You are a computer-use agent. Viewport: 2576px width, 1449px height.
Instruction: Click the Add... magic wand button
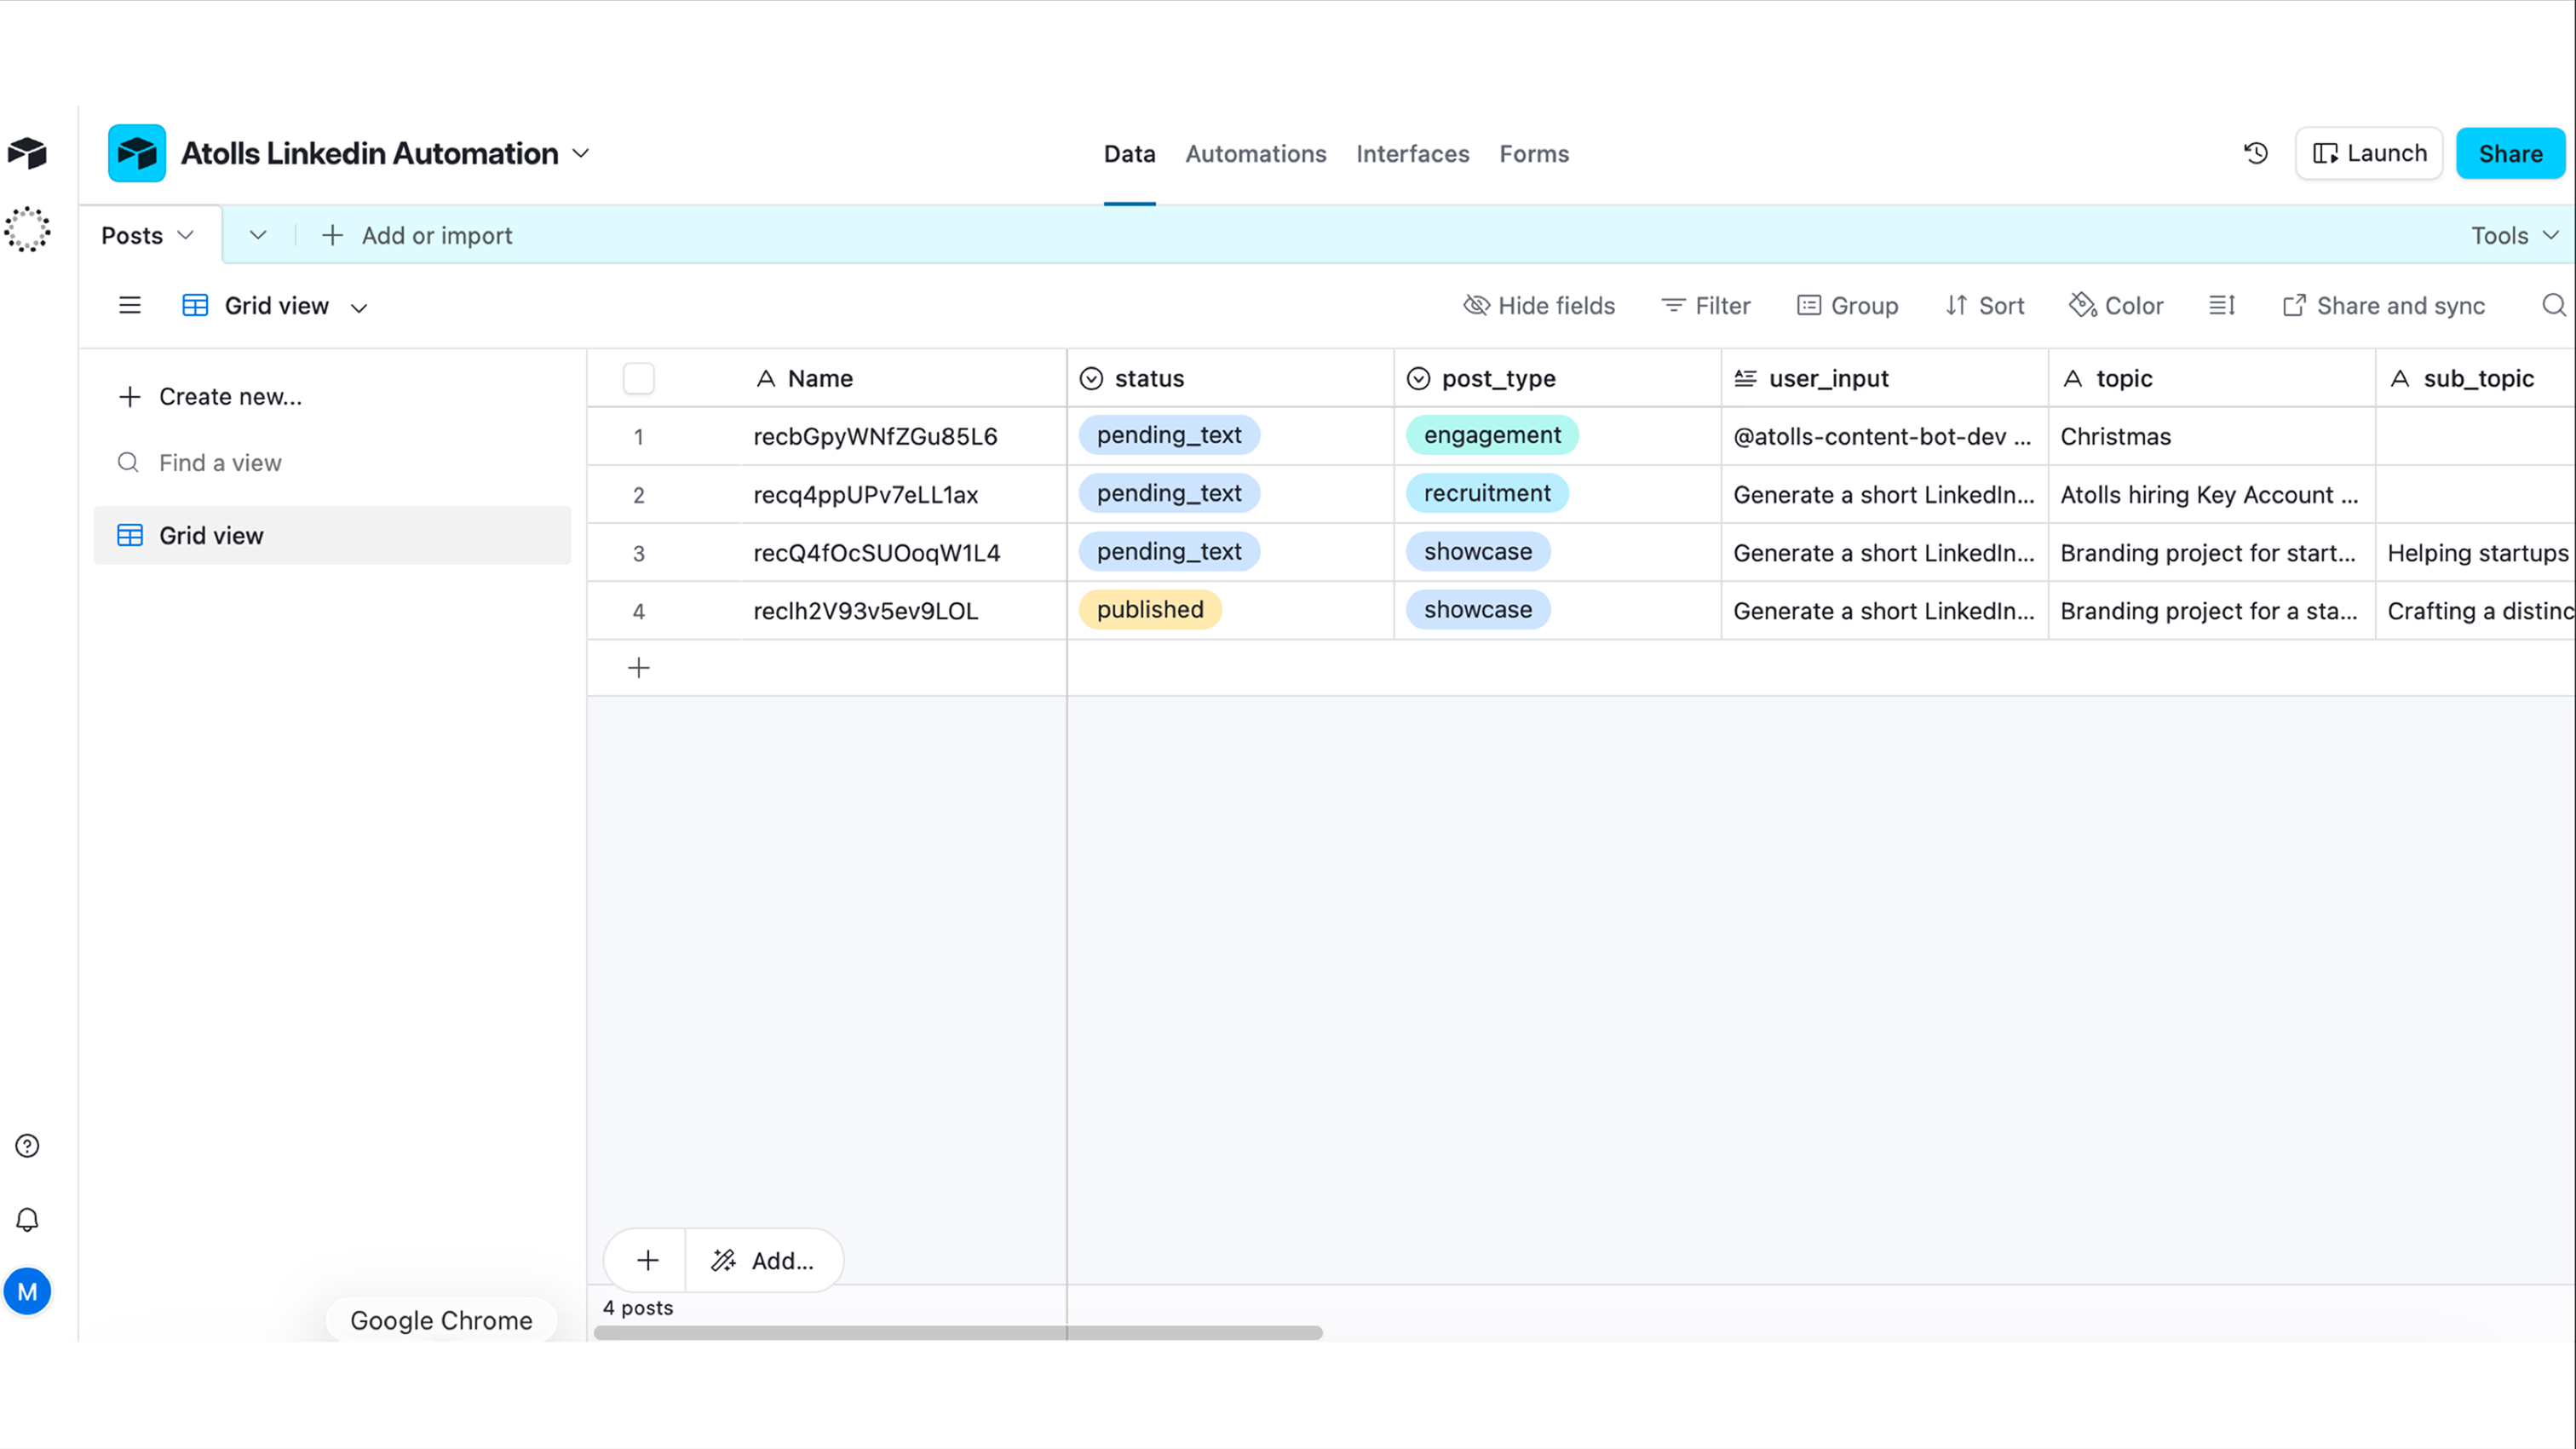click(764, 1260)
